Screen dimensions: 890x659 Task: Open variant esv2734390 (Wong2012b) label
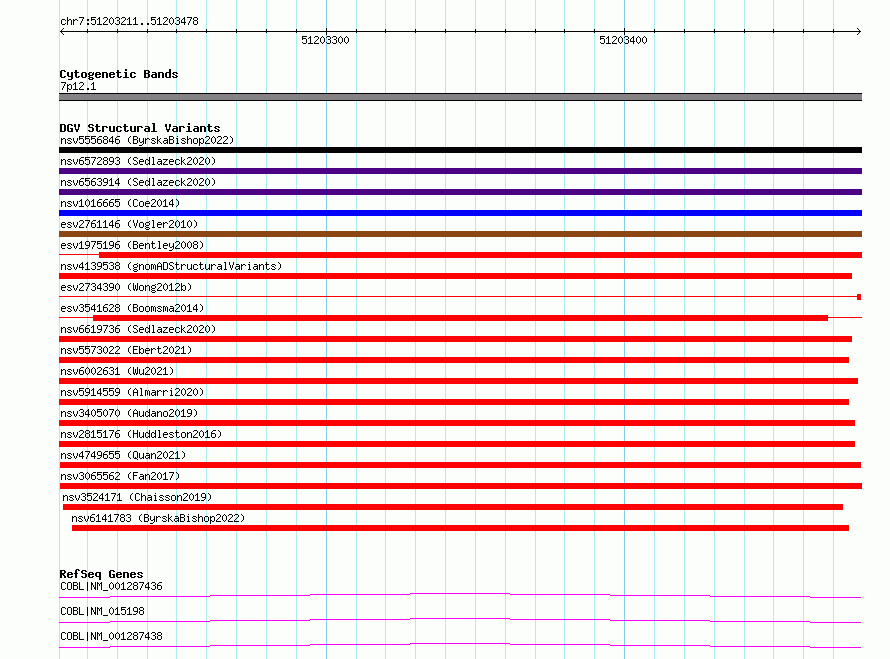coord(126,287)
